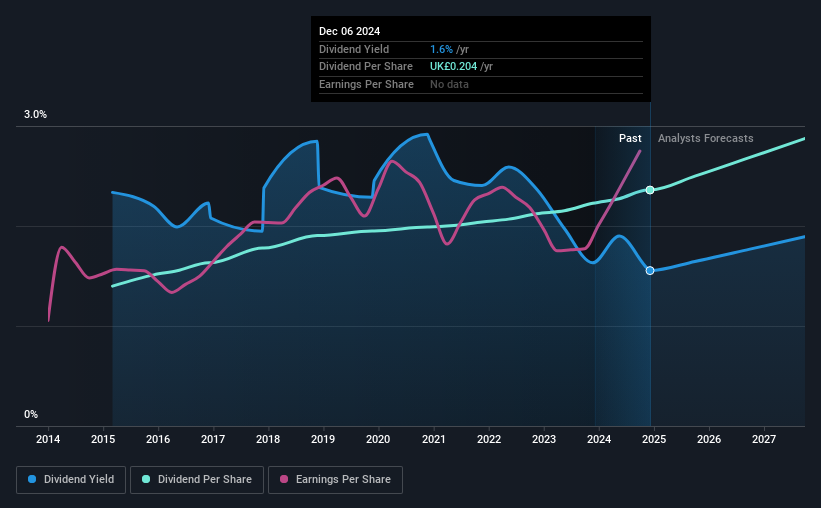
Task: Click the 1.6% dividend yield value
Action: click(x=441, y=49)
